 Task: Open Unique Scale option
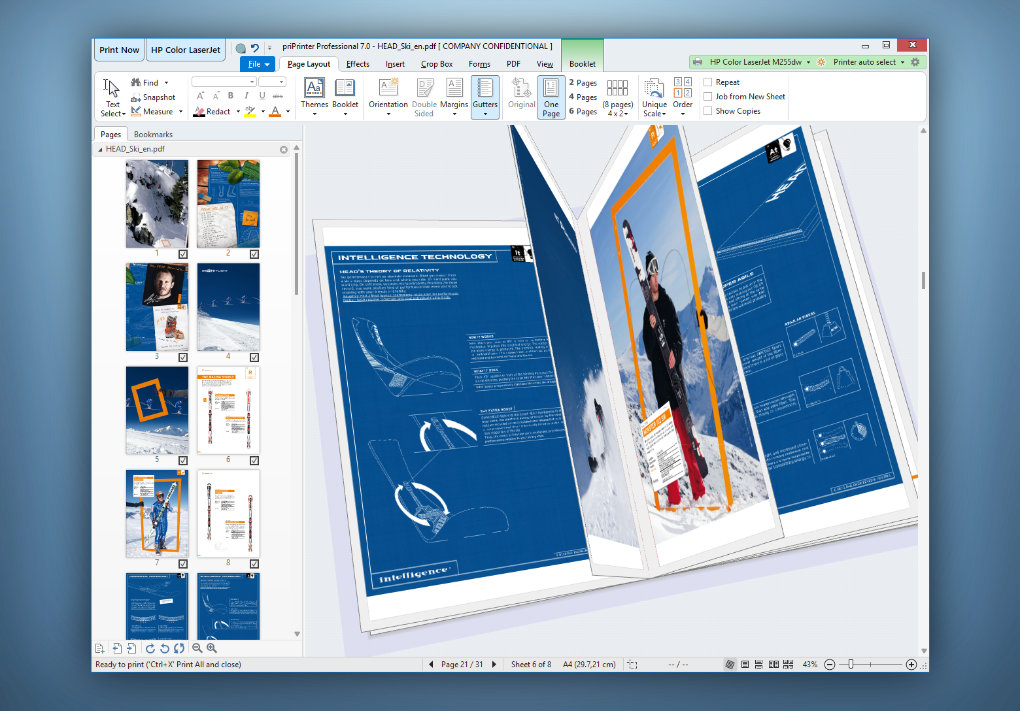pos(654,97)
